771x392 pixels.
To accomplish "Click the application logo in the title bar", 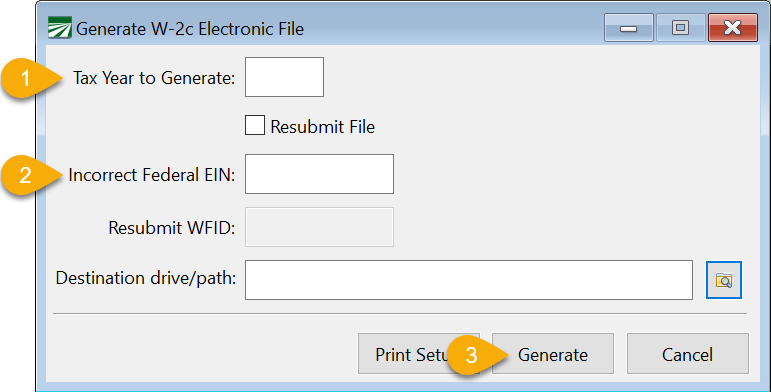I will [x=60, y=28].
